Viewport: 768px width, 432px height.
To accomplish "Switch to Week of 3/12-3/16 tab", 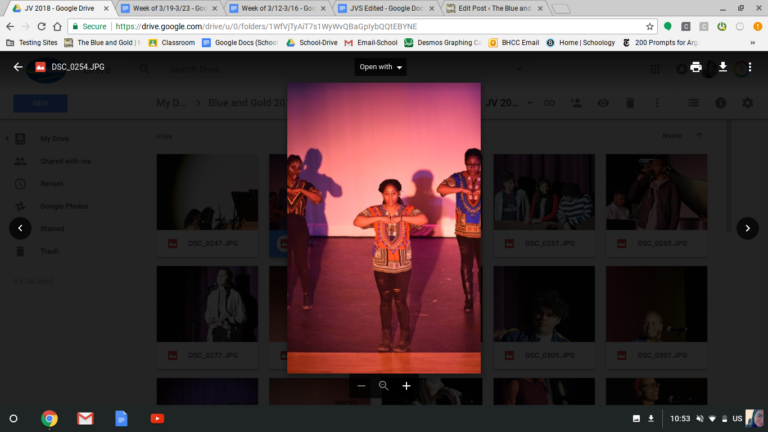I will 278,8.
